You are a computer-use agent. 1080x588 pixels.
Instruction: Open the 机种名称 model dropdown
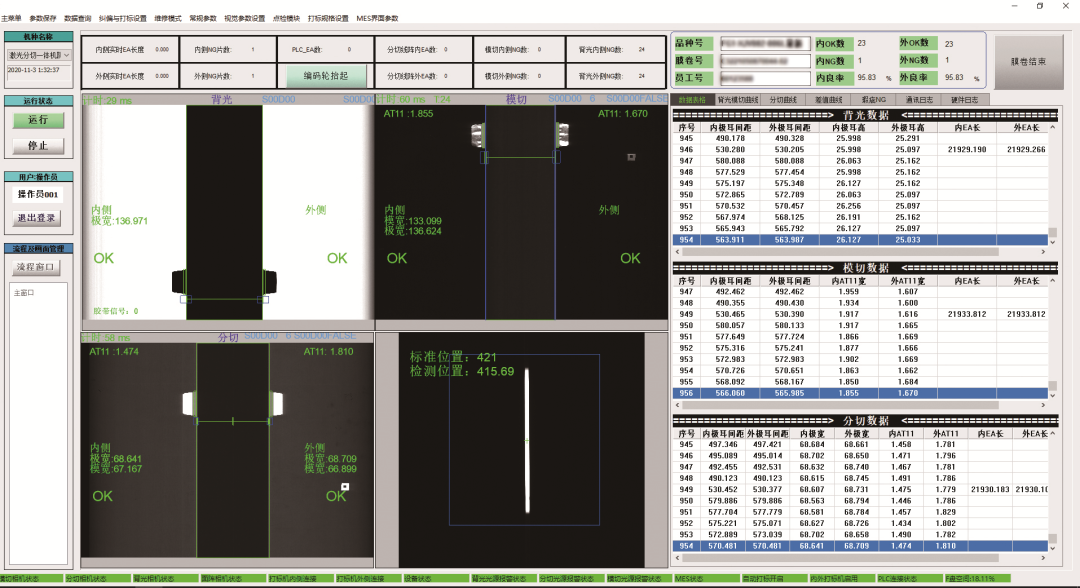[x=66, y=55]
